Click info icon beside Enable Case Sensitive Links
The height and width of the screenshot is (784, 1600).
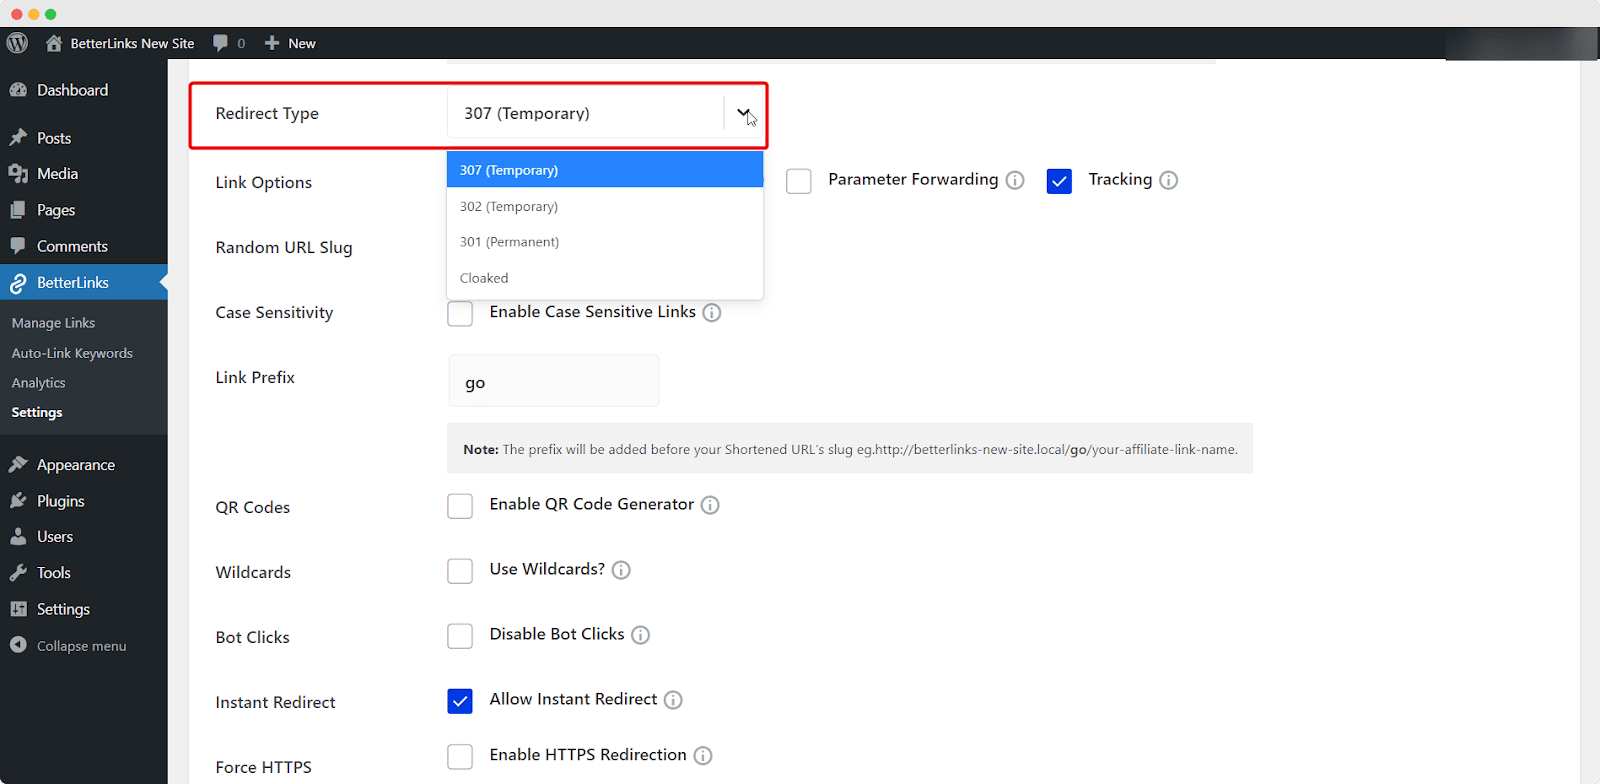point(712,313)
